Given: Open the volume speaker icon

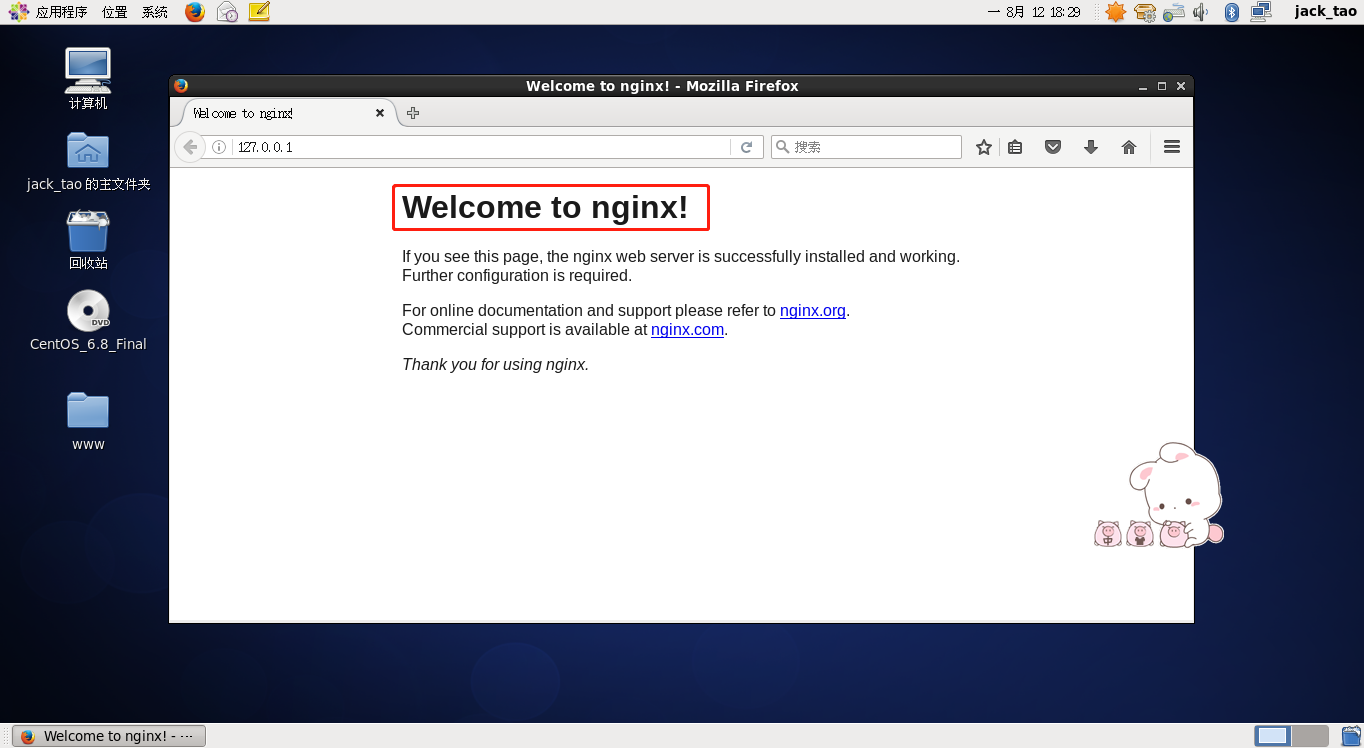Looking at the screenshot, I should pos(1201,12).
